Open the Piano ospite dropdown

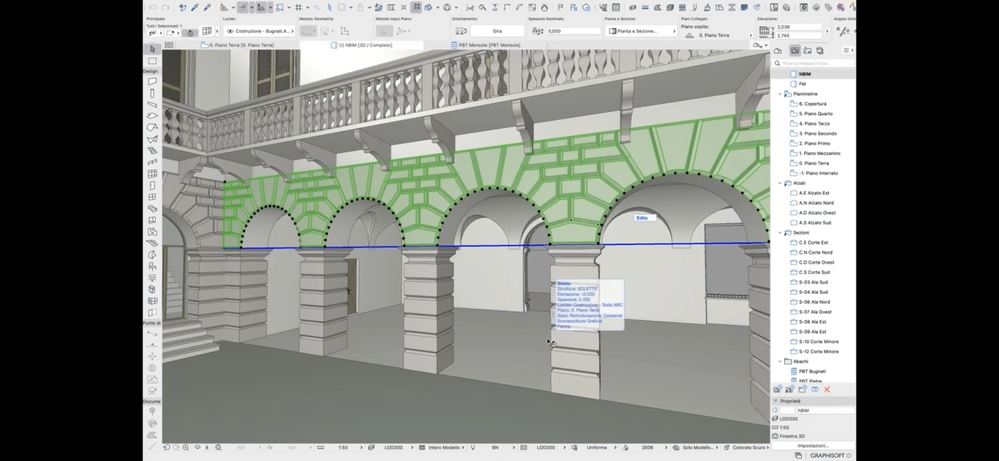coord(714,35)
